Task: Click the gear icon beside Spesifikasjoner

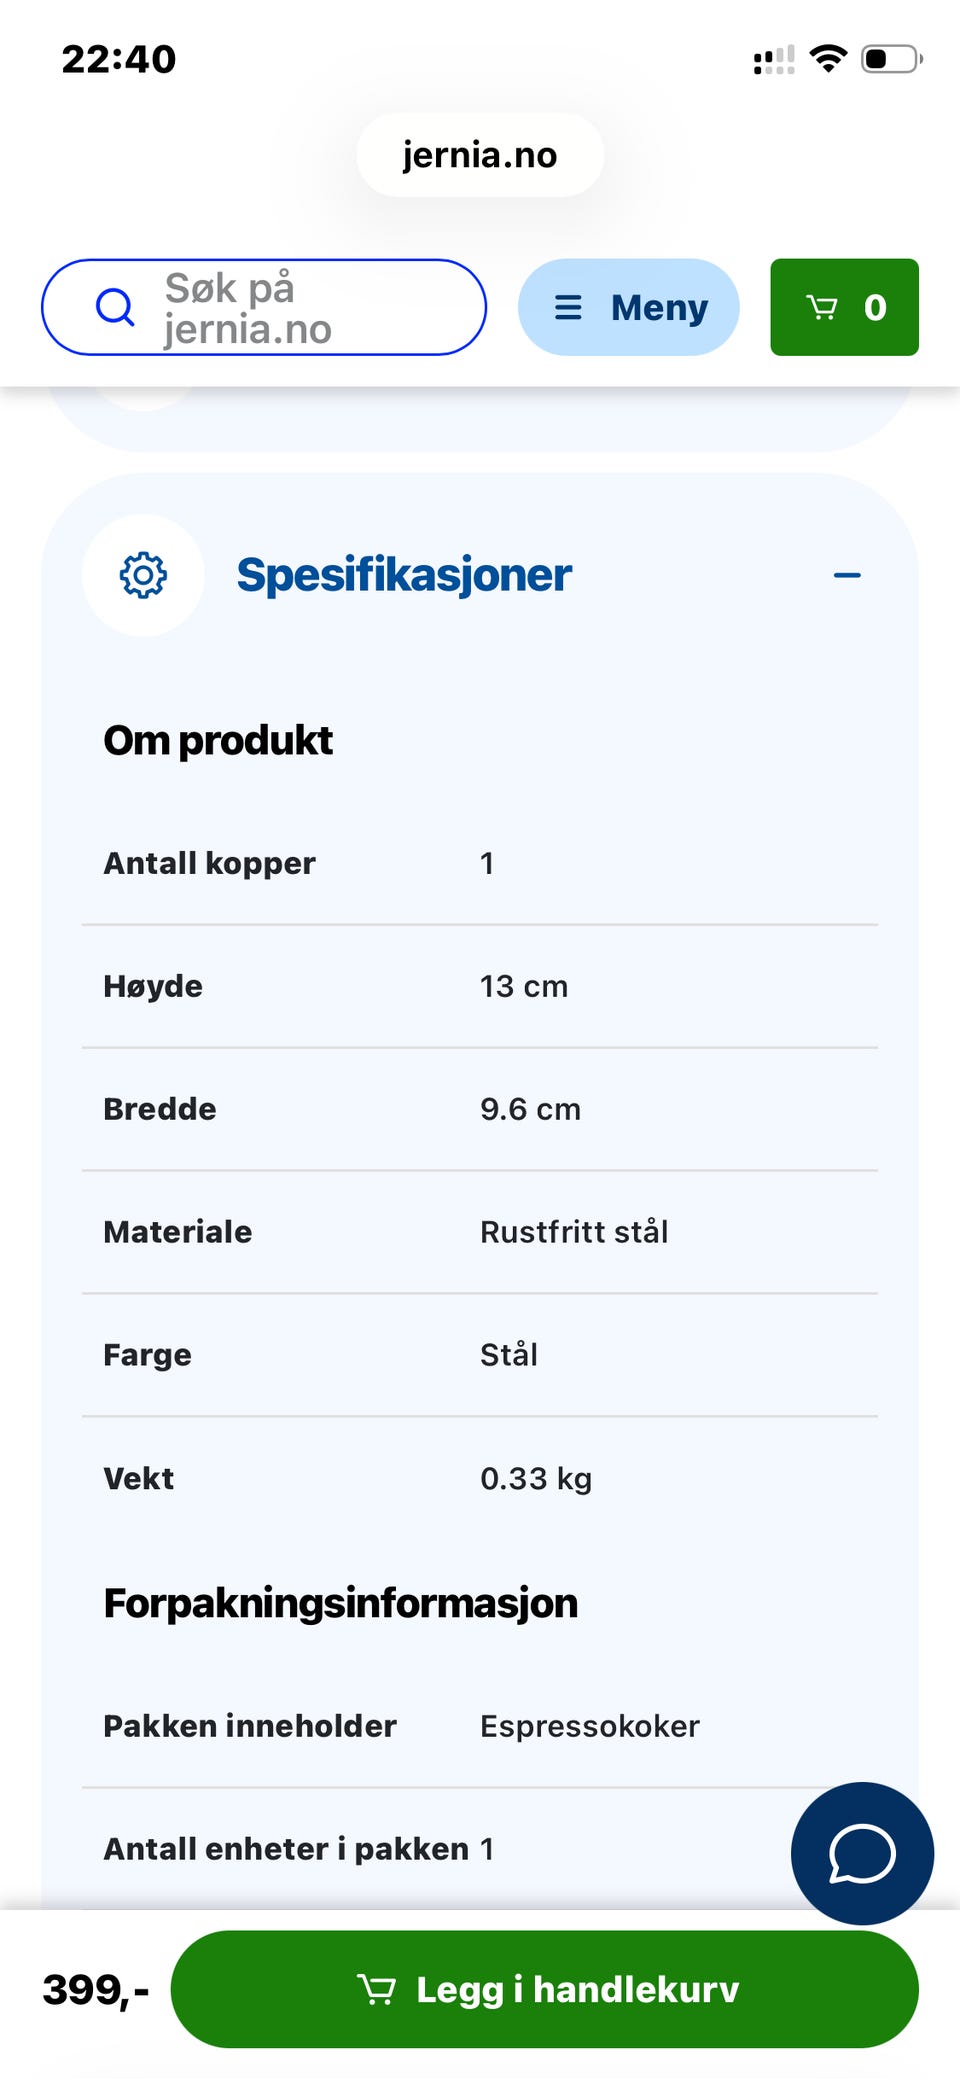Action: [x=143, y=575]
